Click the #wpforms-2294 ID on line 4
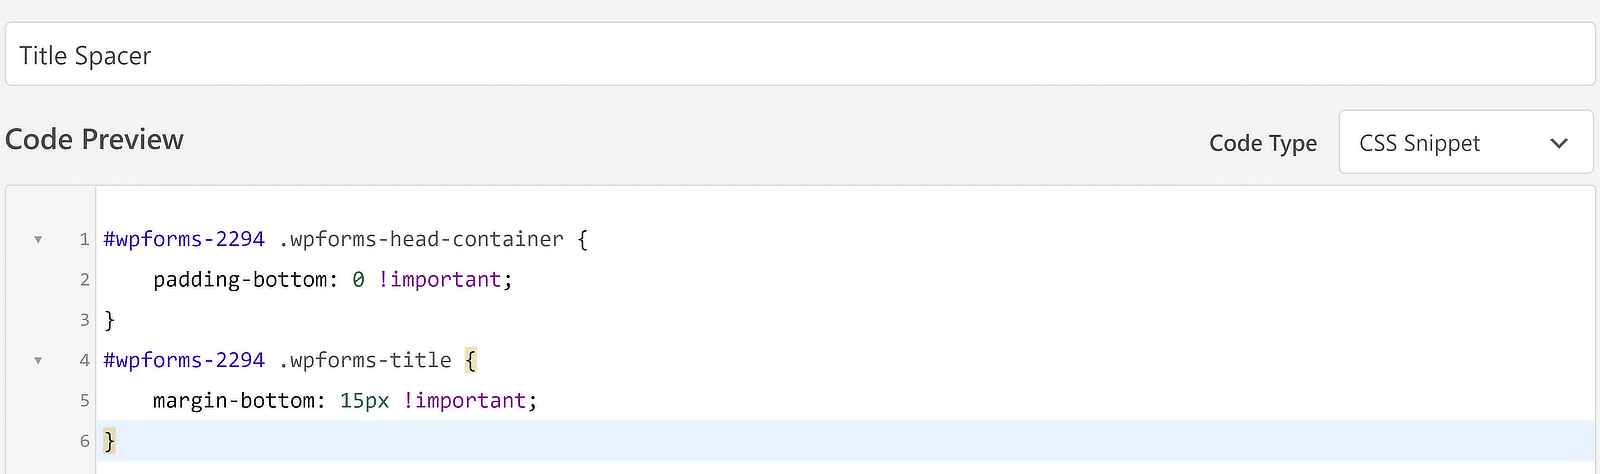This screenshot has height=474, width=1600. tap(184, 360)
